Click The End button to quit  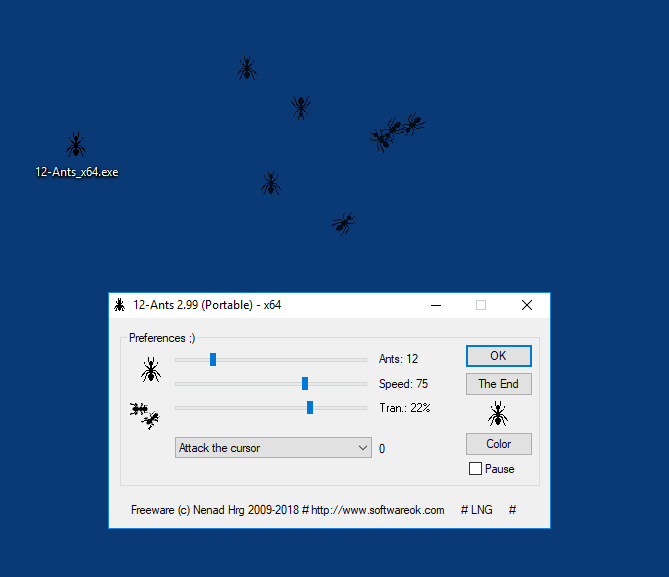click(498, 384)
